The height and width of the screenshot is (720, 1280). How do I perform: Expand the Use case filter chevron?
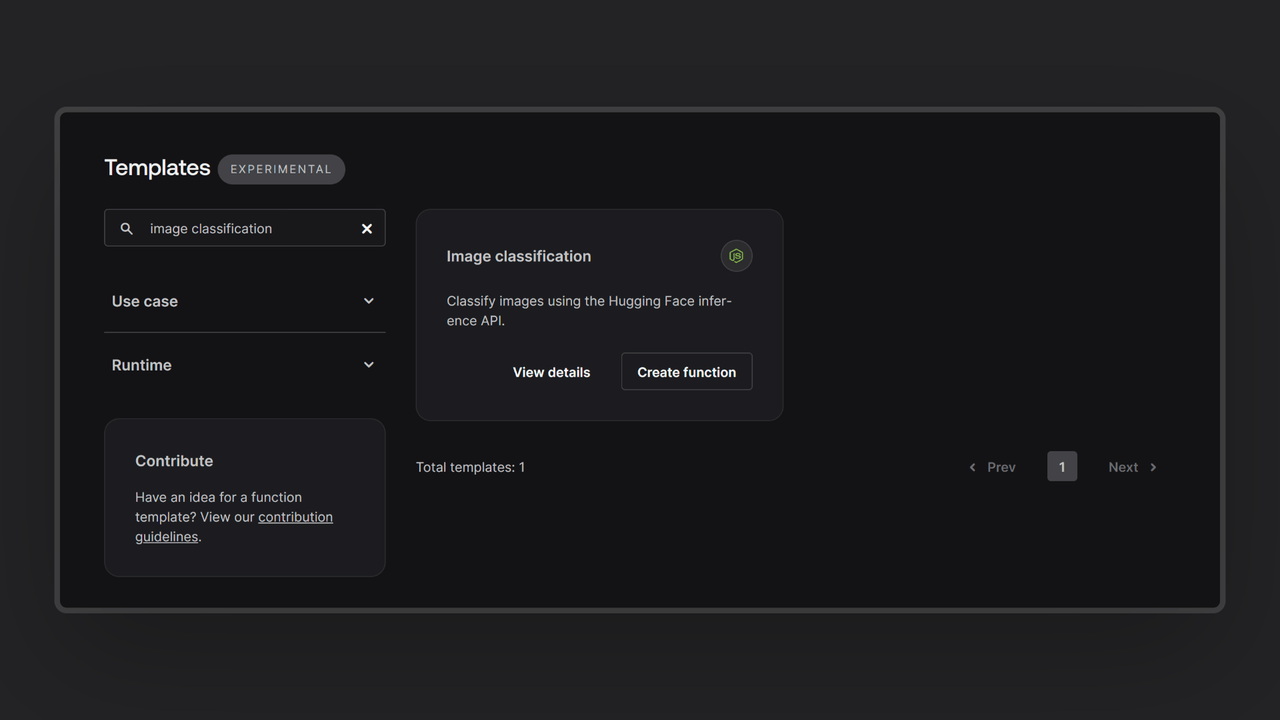point(368,301)
